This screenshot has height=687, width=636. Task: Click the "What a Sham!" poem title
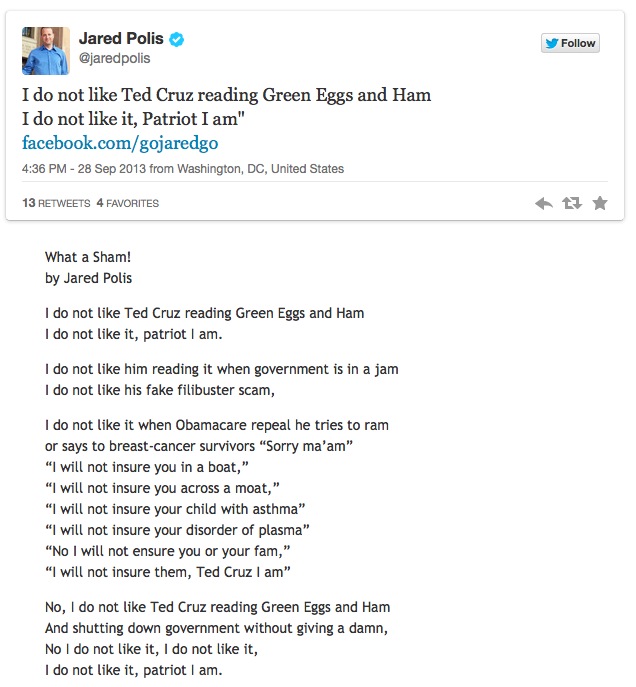88,257
